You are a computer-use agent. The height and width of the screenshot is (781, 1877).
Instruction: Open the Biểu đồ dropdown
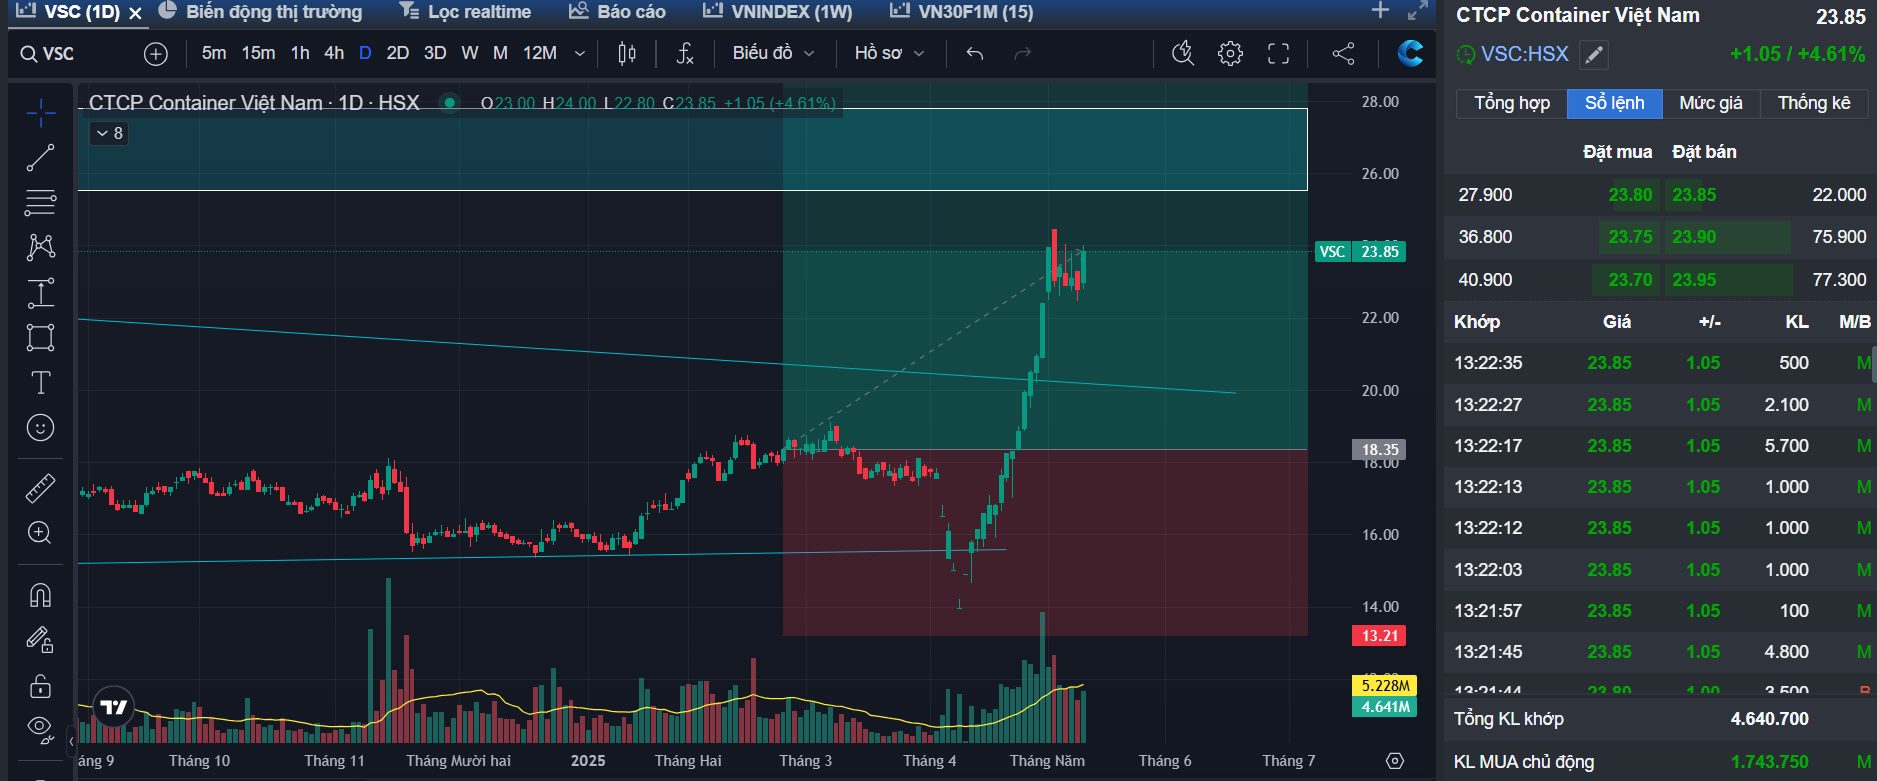click(x=773, y=53)
